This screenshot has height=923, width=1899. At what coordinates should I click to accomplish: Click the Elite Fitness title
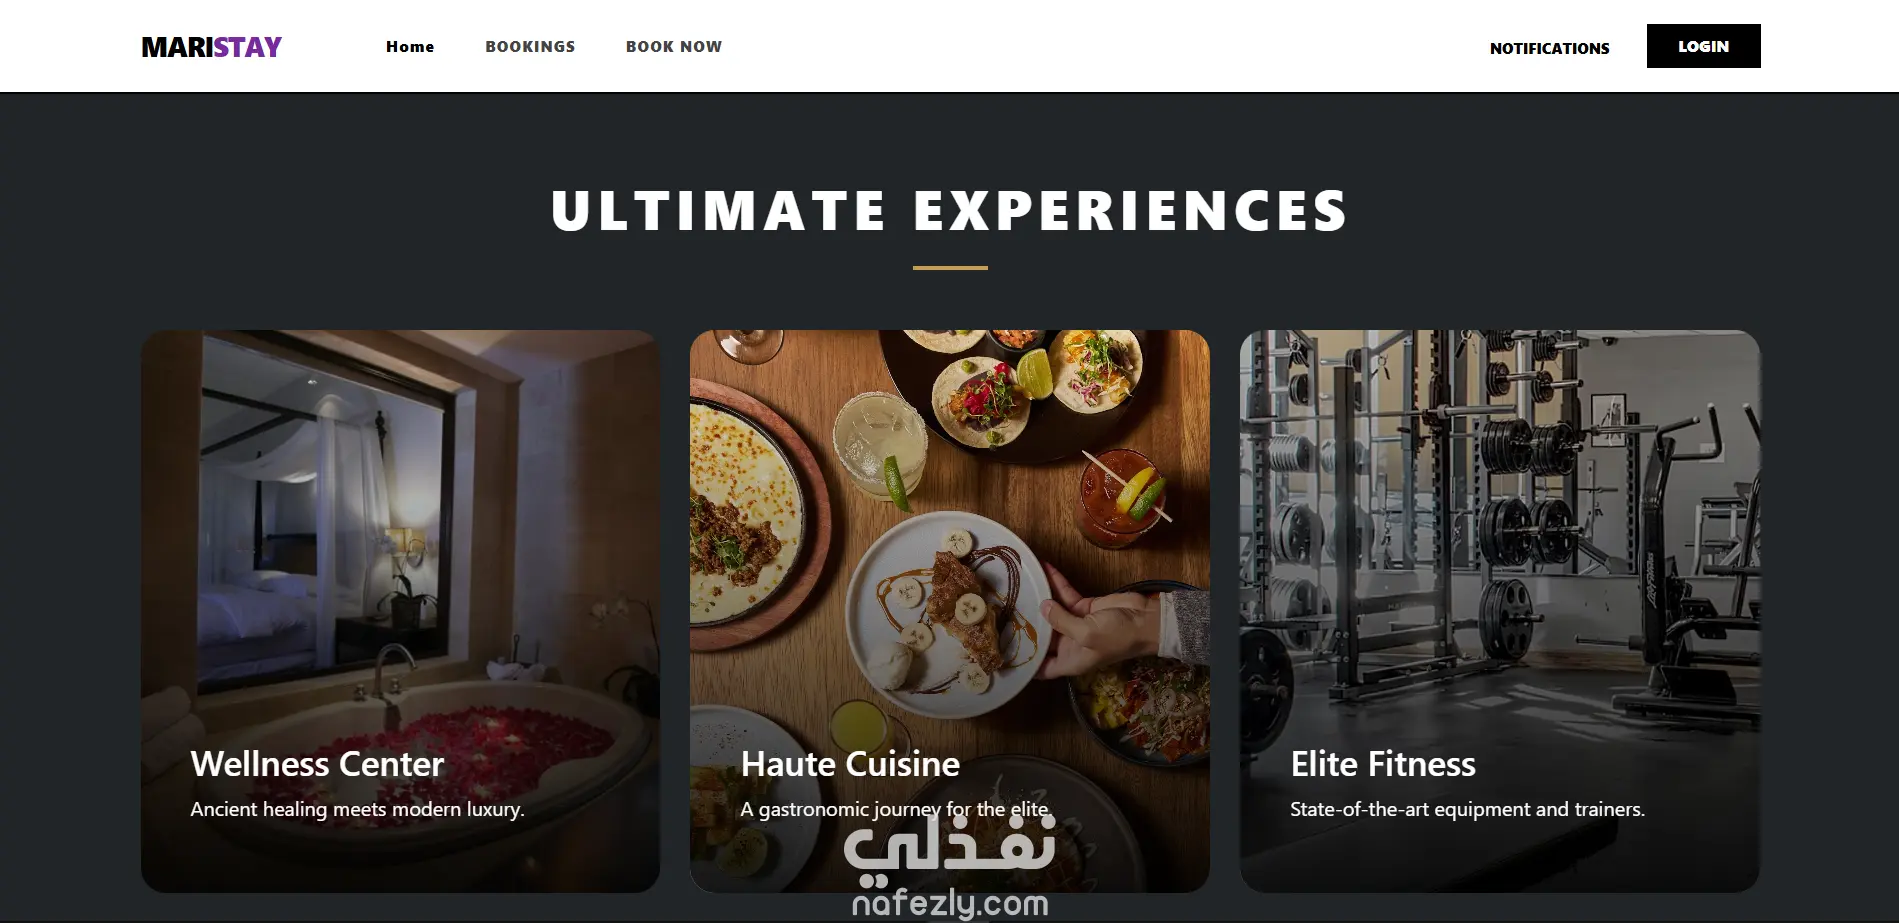tap(1383, 764)
